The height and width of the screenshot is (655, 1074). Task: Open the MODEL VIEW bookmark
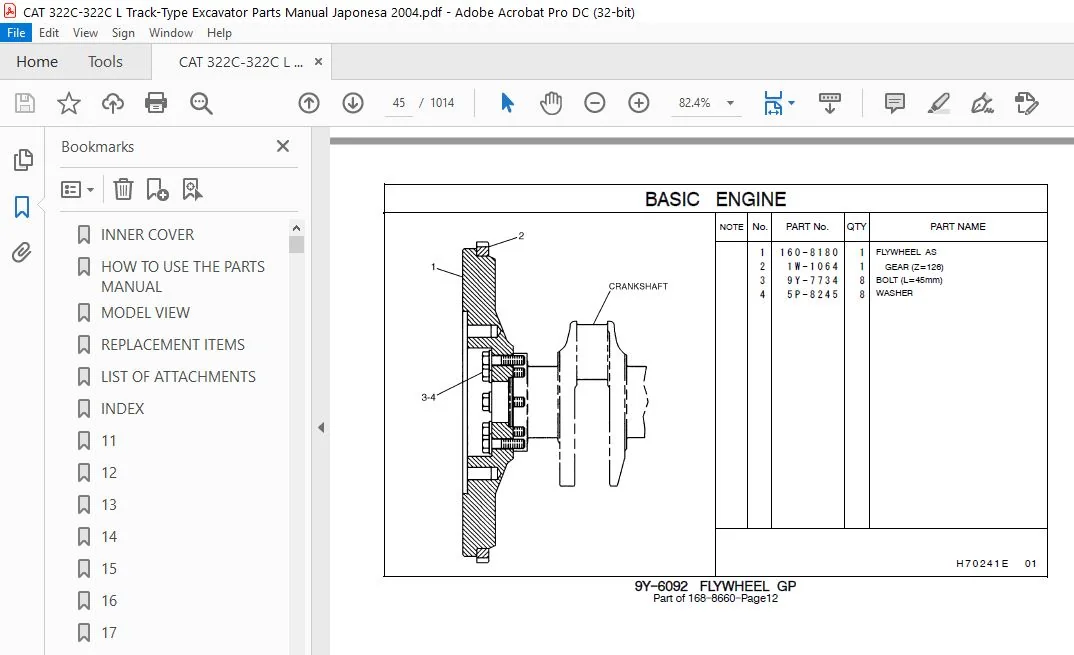(145, 312)
